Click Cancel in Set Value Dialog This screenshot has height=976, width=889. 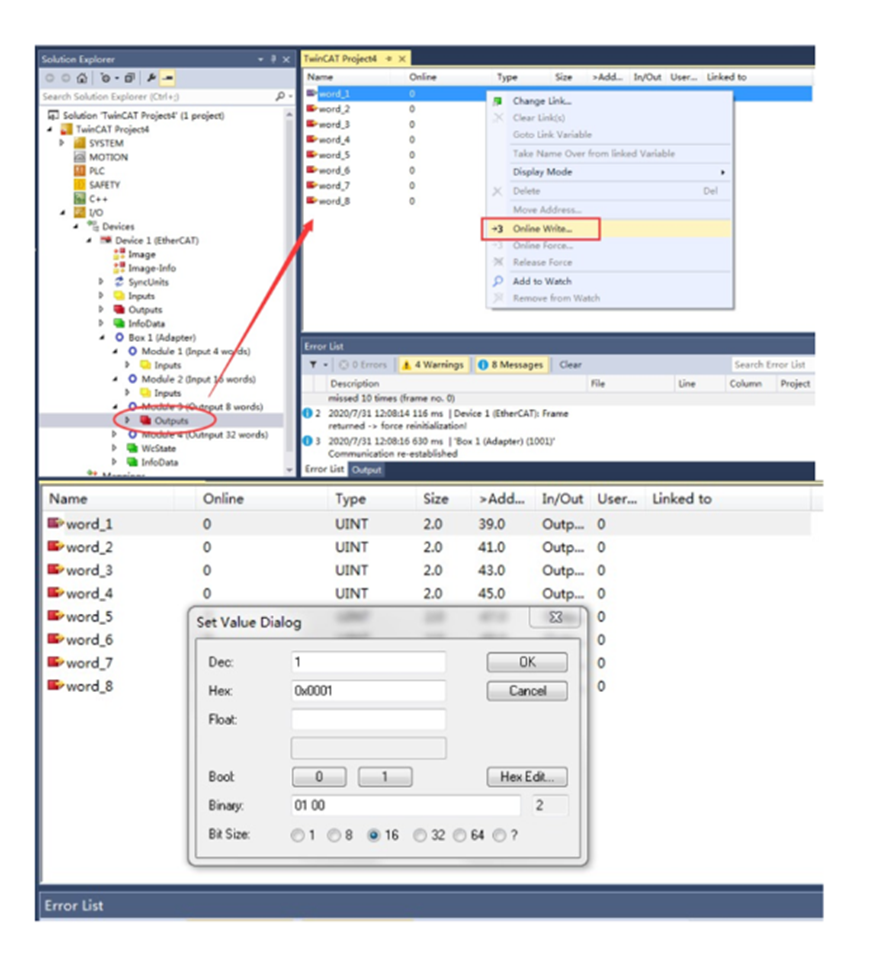pyautogui.click(x=527, y=691)
